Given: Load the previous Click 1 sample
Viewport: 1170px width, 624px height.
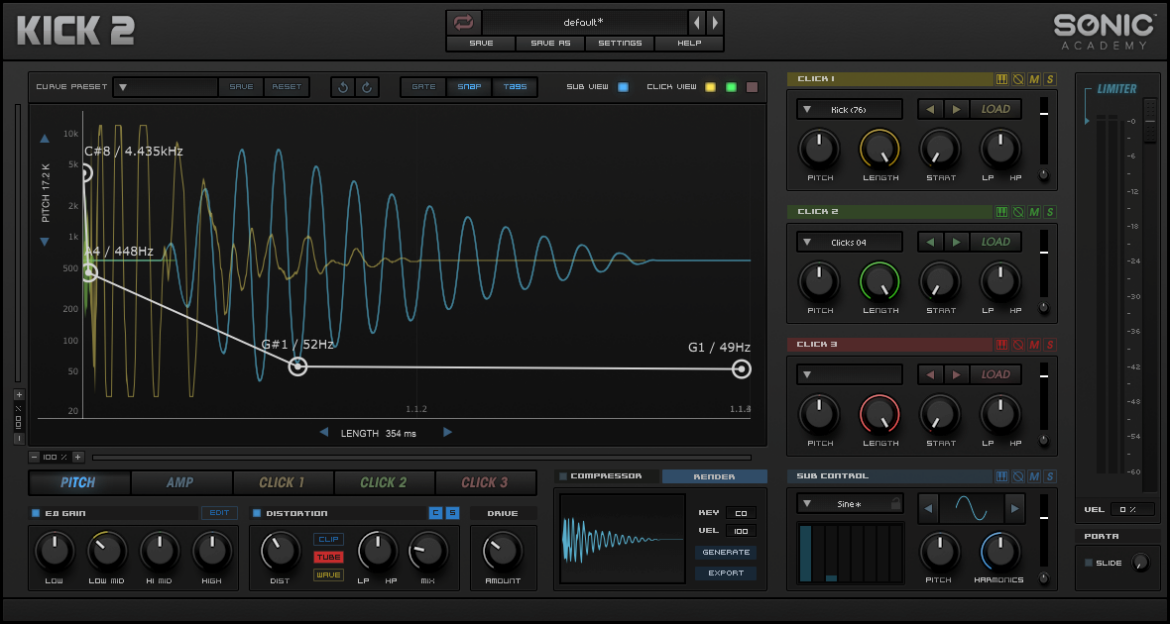Looking at the screenshot, I should pos(930,109).
